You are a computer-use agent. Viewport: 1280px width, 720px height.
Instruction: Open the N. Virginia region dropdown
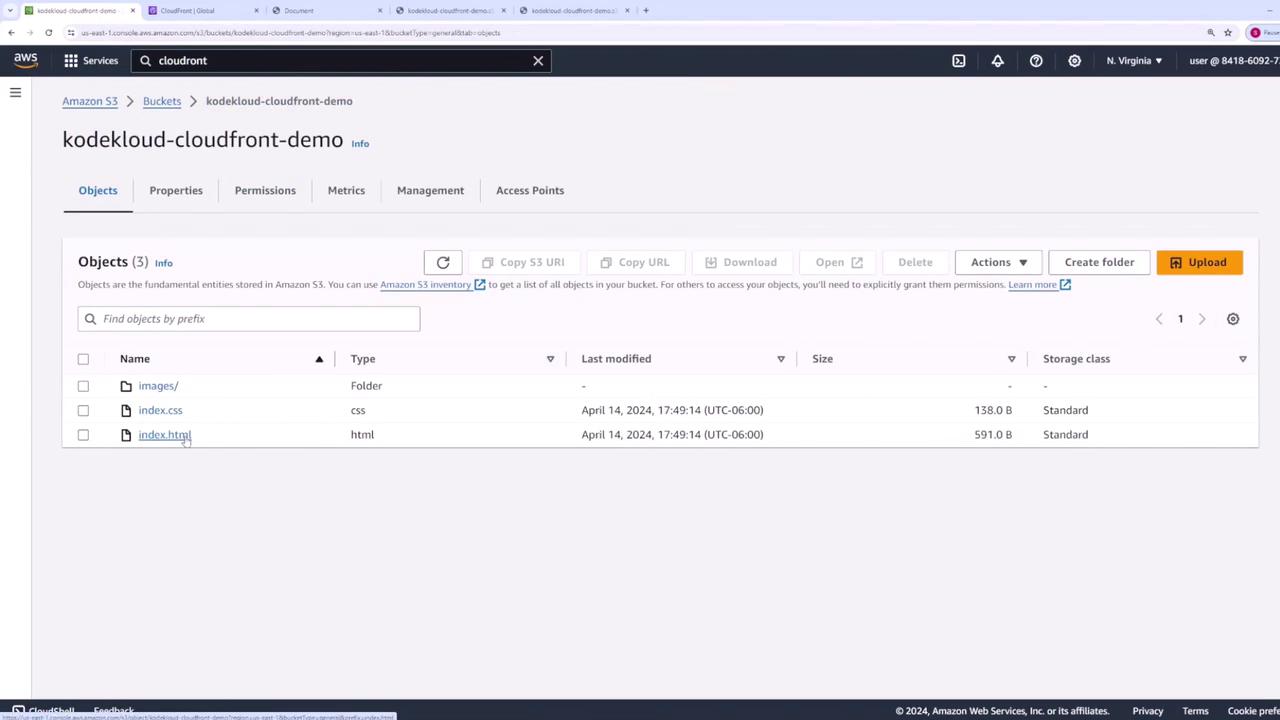click(1134, 61)
